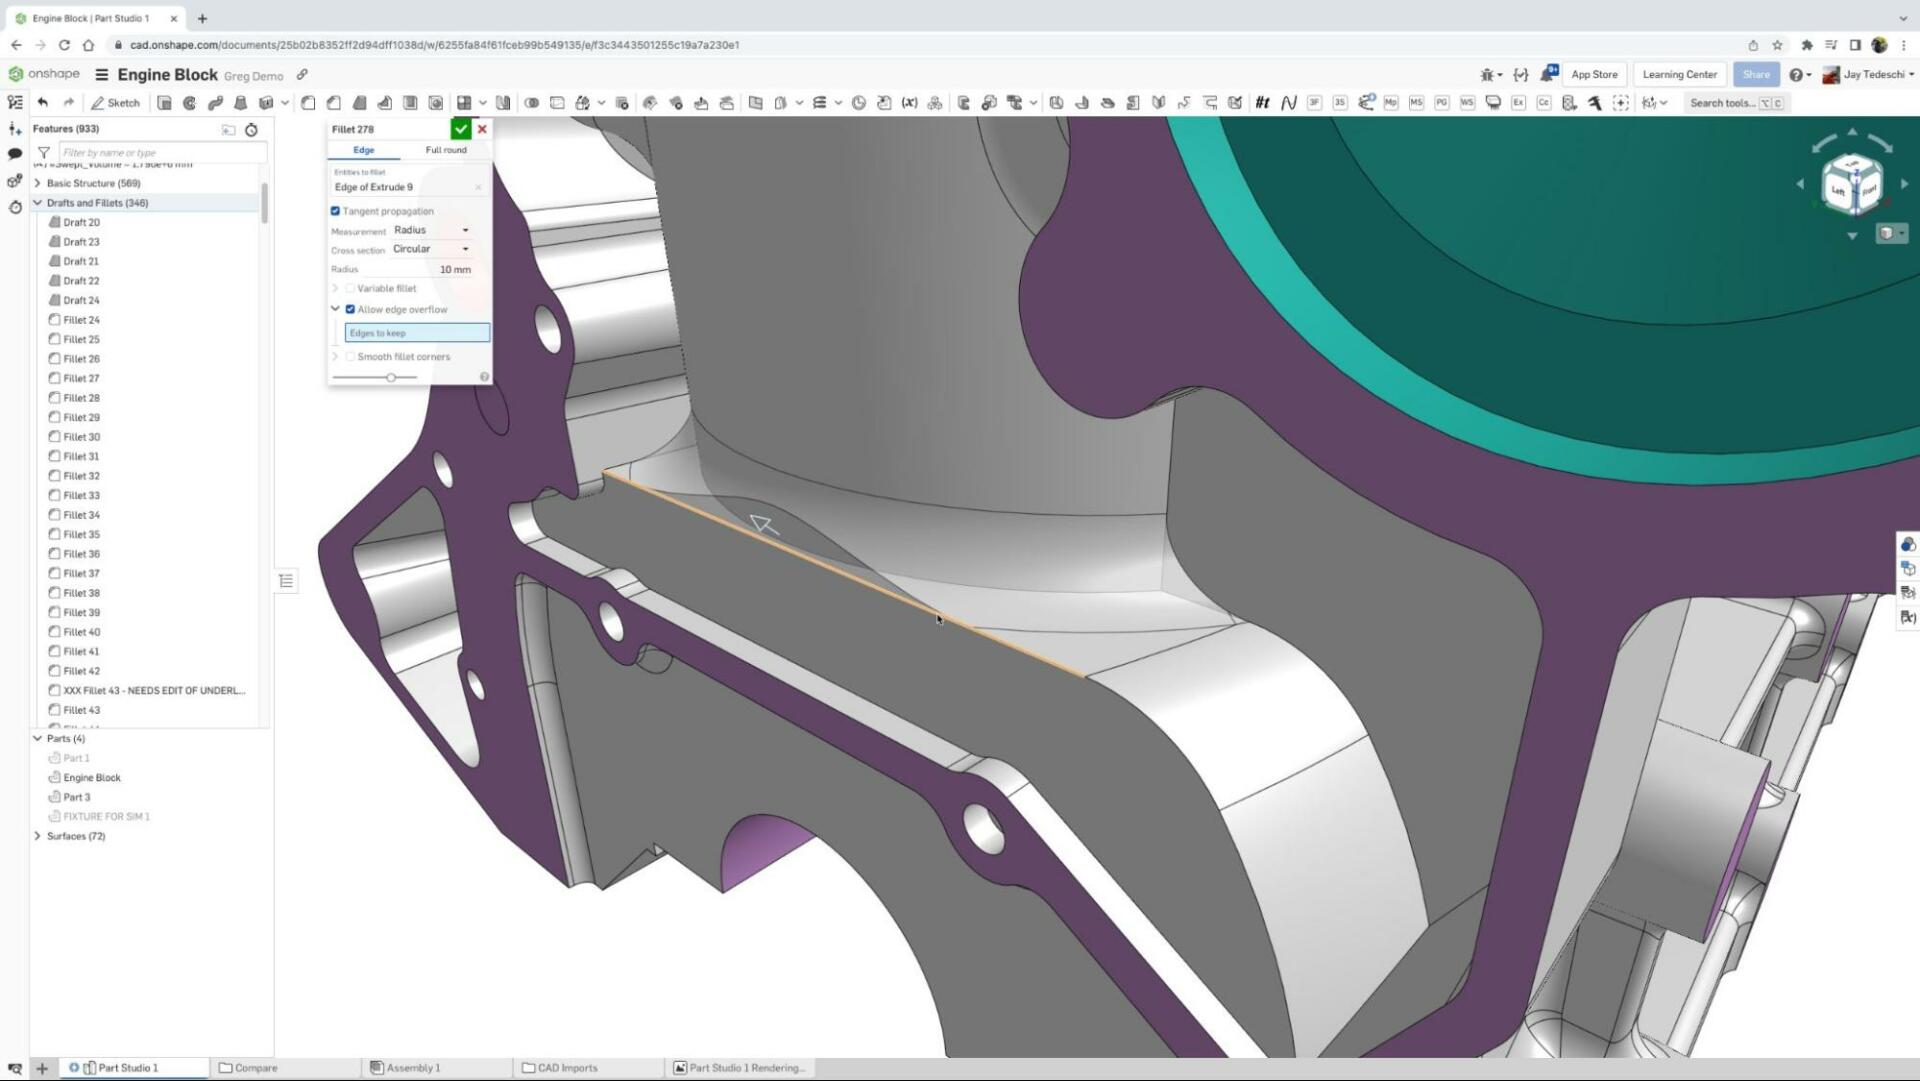
Task: Open the Assembly 1 tab
Action: 412,1067
